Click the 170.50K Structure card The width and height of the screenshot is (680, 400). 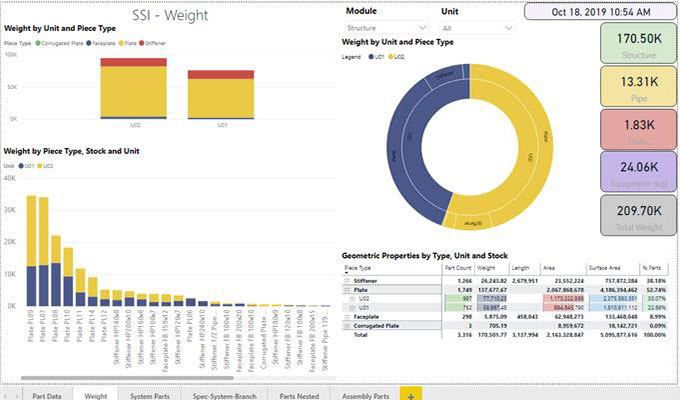coord(639,43)
